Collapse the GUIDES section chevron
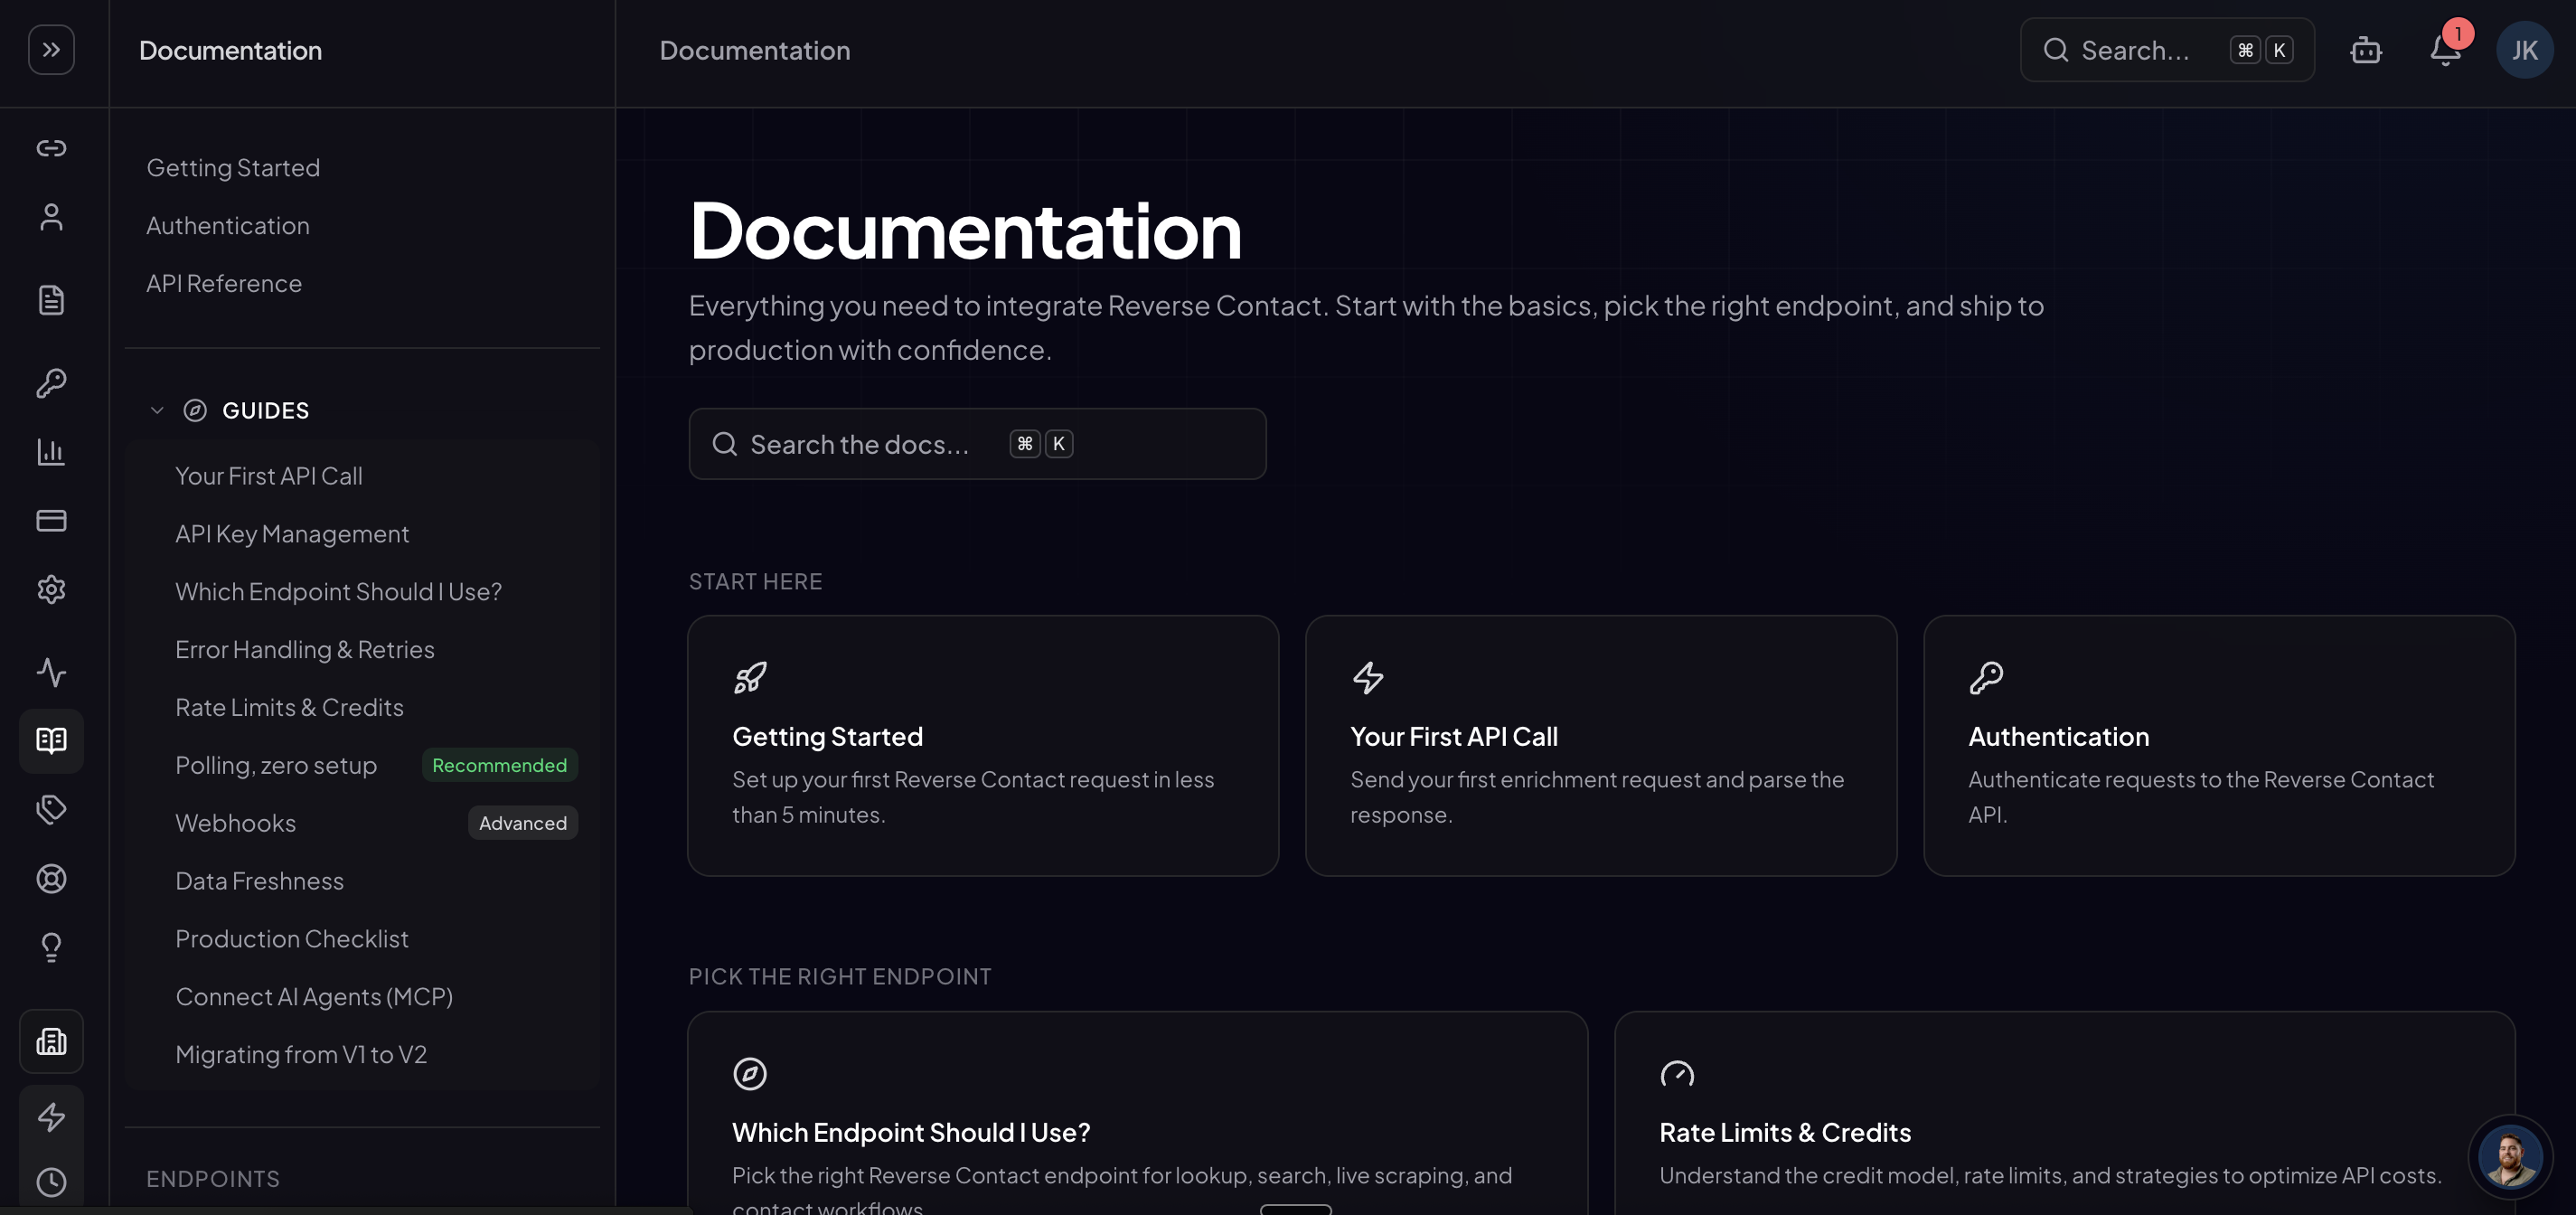 coord(157,411)
